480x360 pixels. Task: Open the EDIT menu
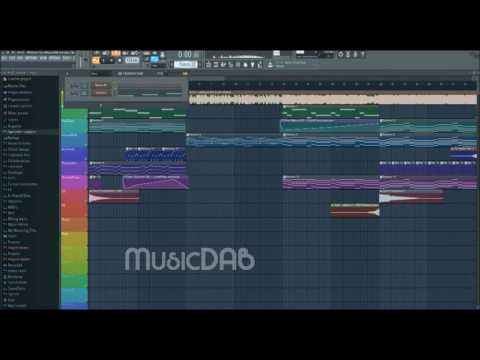click(12, 58)
